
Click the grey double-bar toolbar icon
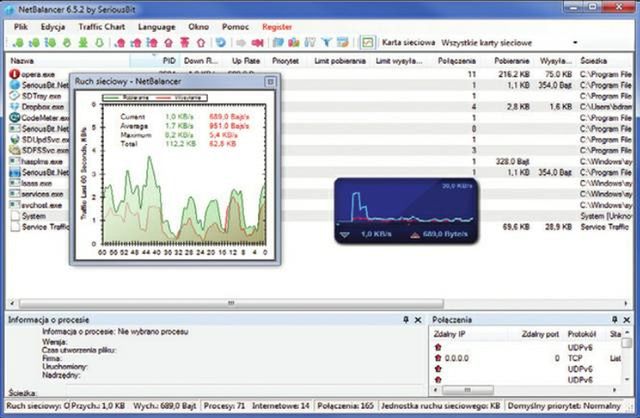[310, 42]
